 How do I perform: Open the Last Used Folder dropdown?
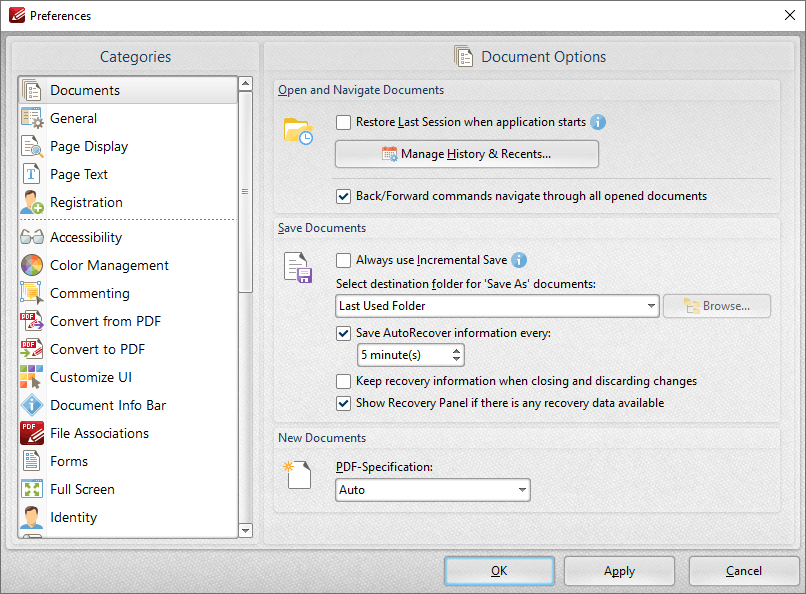(497, 306)
